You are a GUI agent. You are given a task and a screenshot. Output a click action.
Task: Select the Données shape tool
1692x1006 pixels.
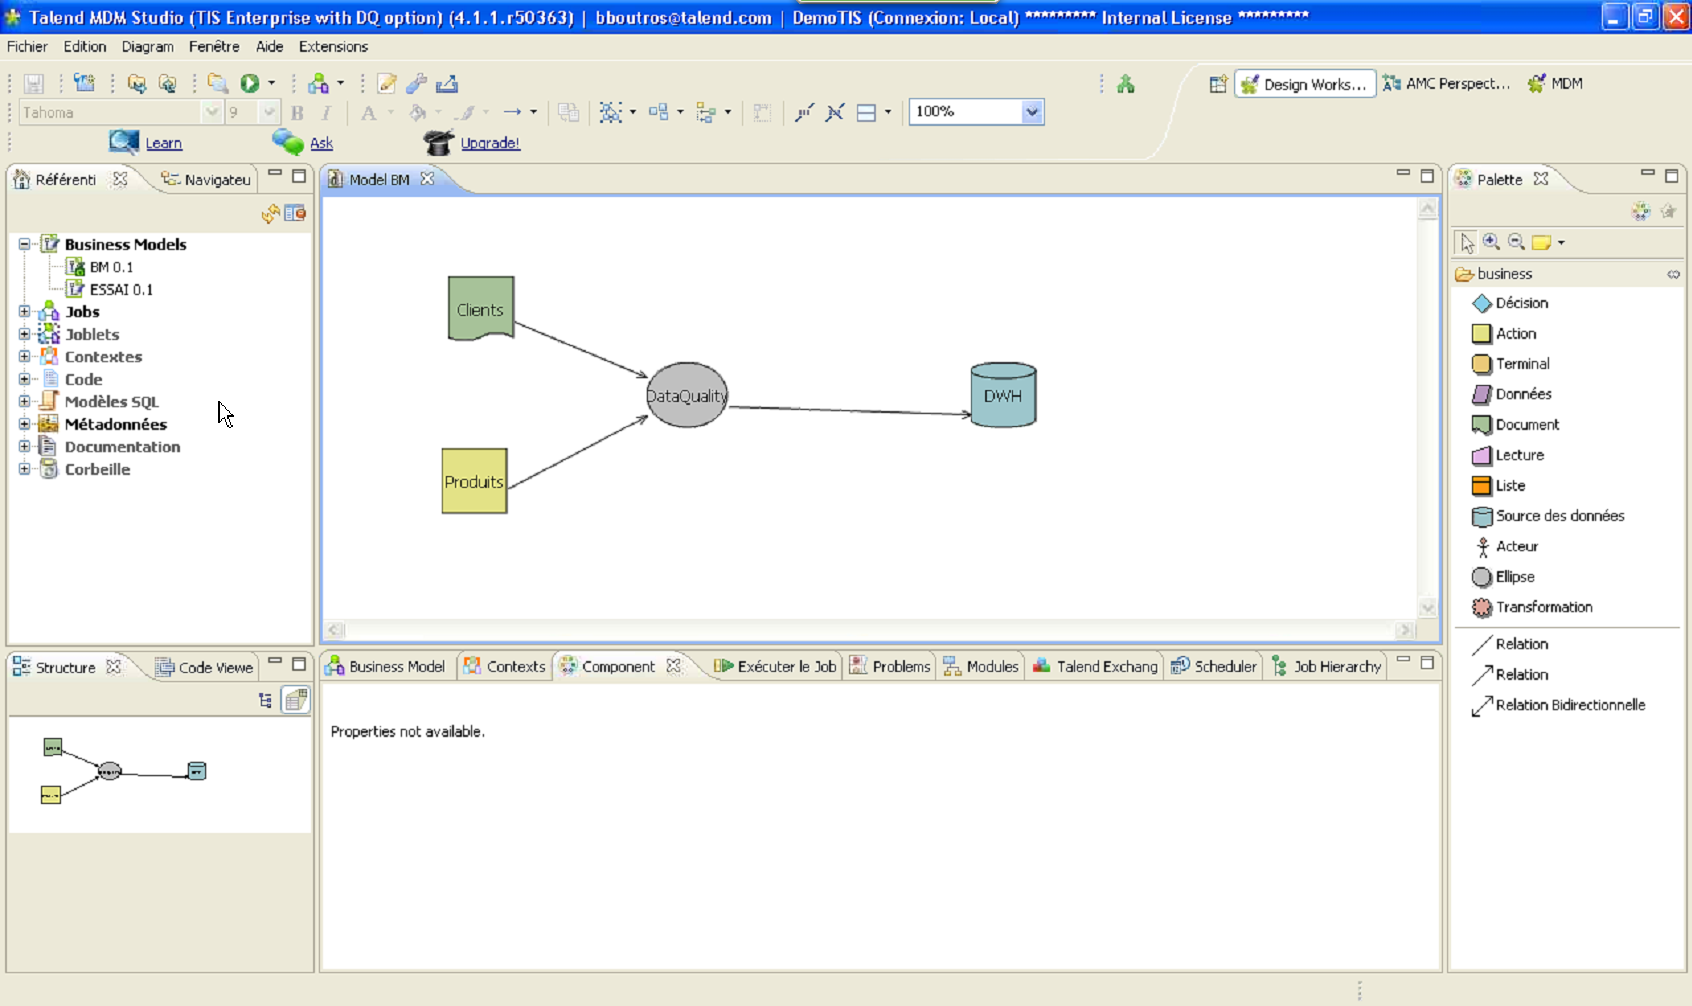1512,394
